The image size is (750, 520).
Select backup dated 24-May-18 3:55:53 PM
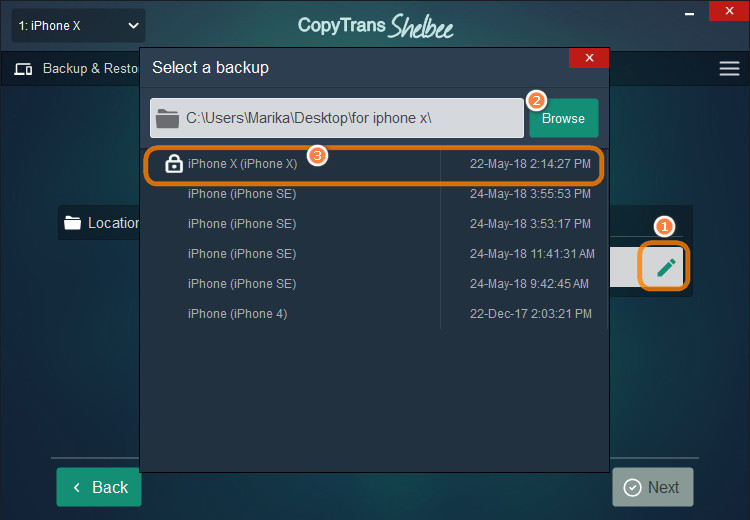[x=374, y=194]
